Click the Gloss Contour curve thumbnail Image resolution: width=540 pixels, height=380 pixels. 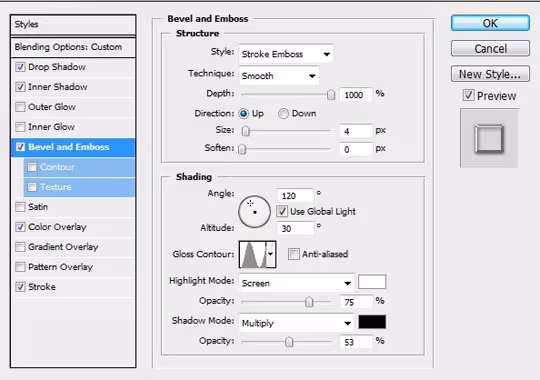click(x=253, y=254)
